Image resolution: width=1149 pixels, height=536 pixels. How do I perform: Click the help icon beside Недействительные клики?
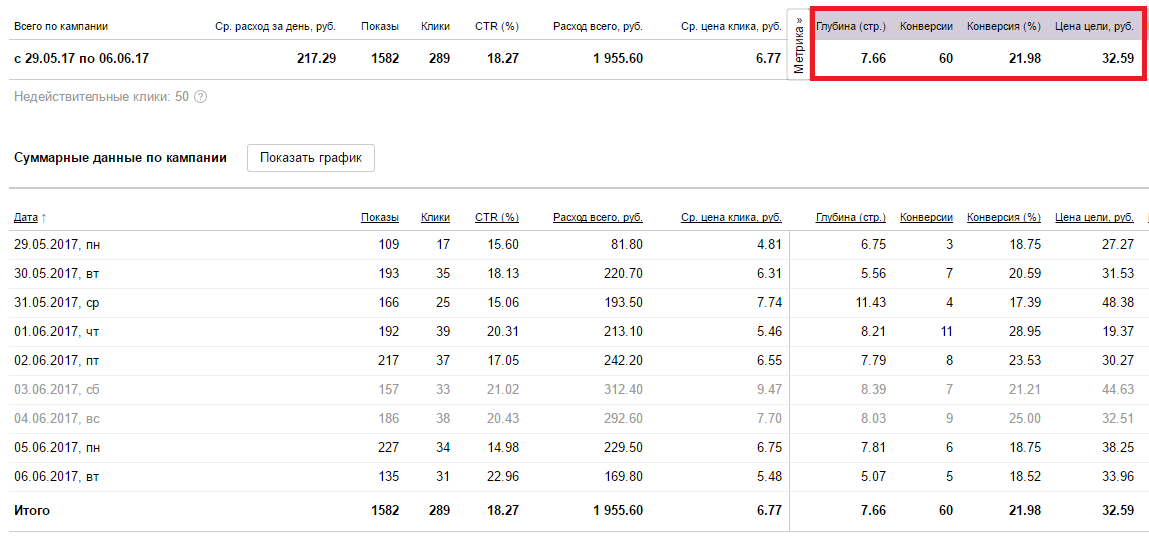pyautogui.click(x=200, y=97)
